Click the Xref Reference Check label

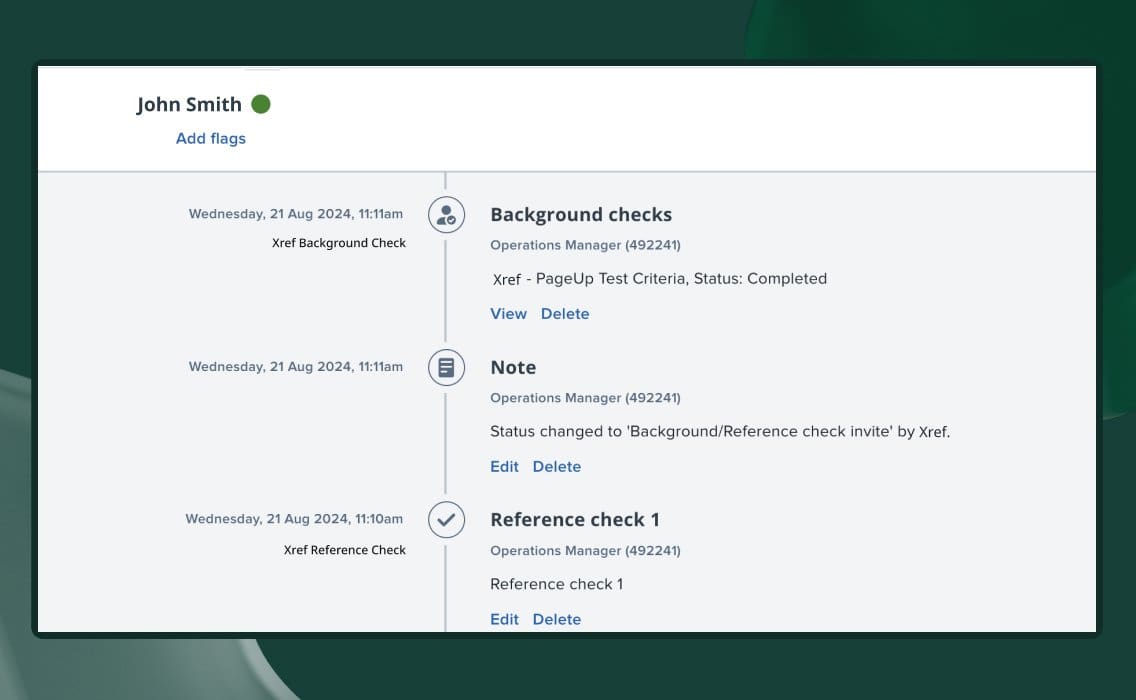pos(345,550)
